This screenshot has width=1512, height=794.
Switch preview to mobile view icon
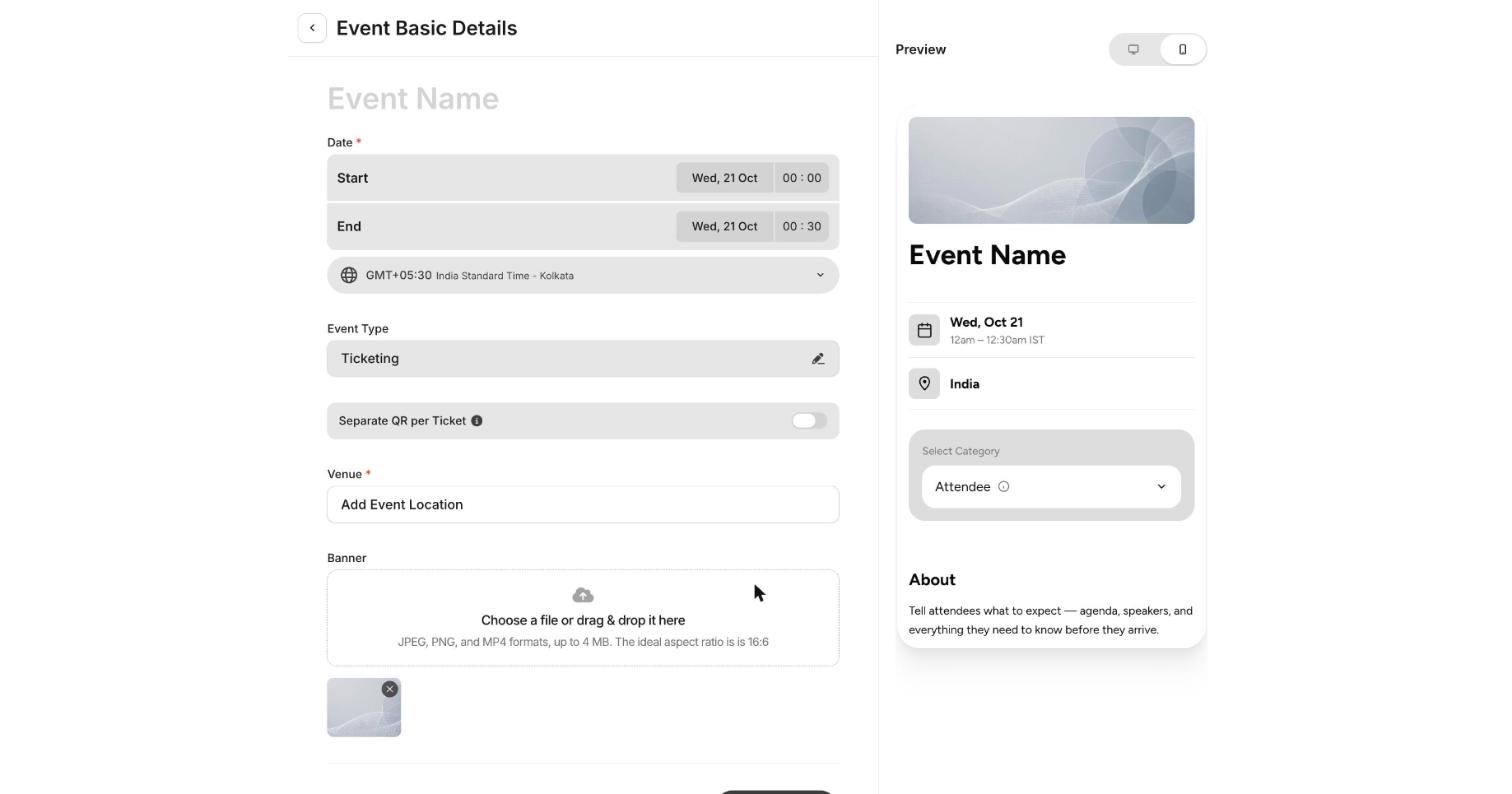tap(1182, 49)
